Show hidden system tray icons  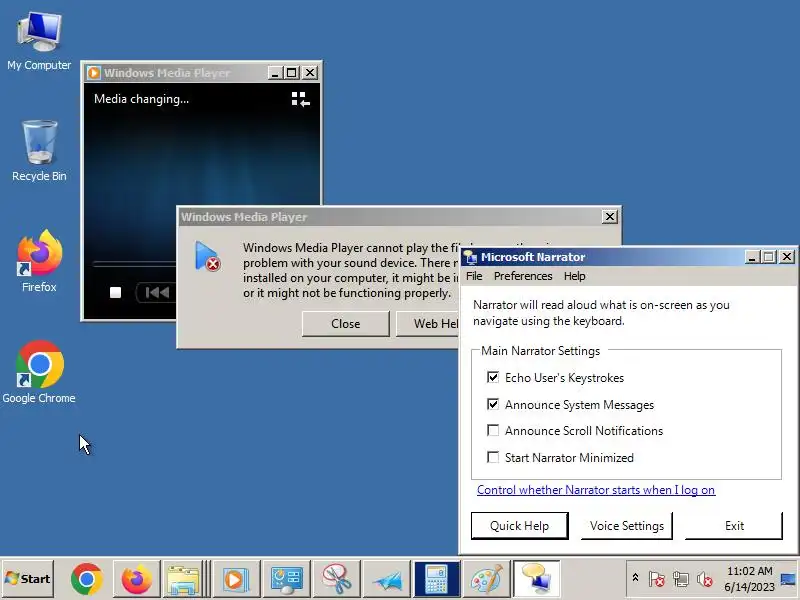tap(636, 578)
